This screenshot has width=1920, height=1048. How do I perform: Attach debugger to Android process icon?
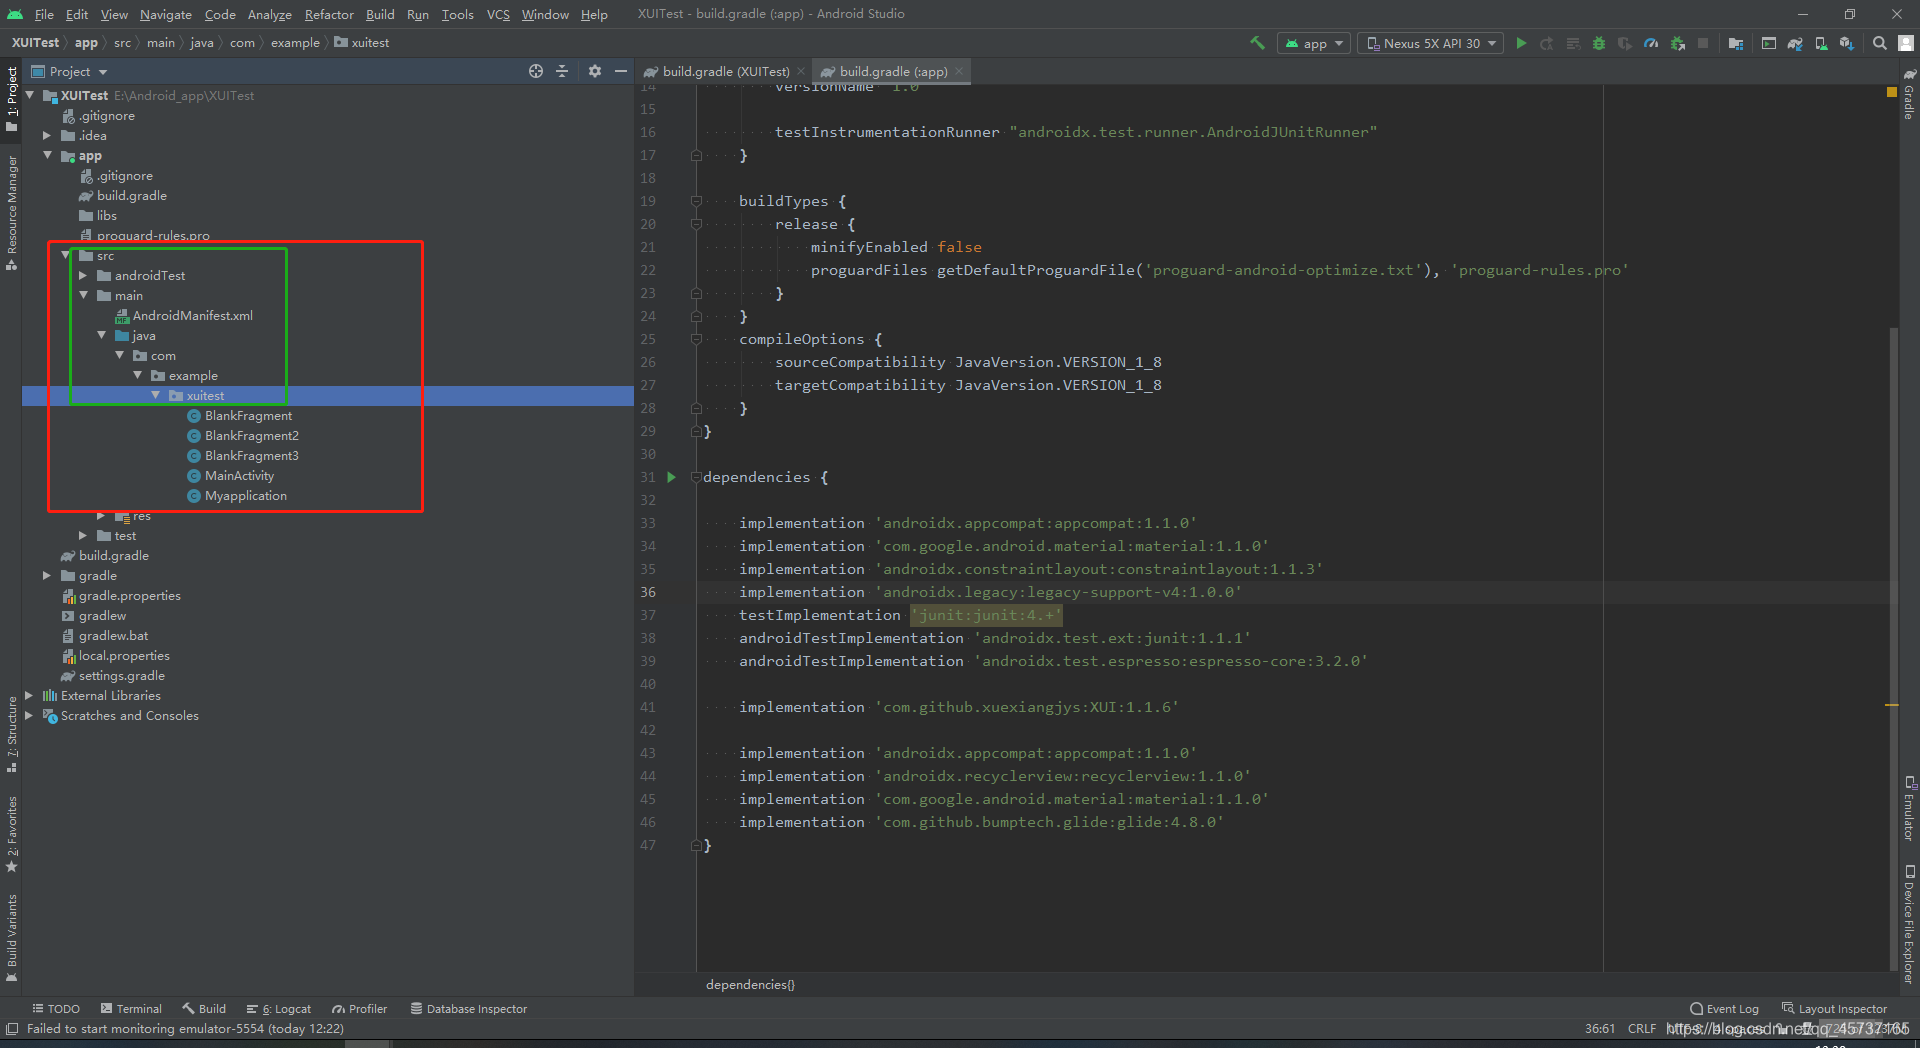pos(1678,43)
